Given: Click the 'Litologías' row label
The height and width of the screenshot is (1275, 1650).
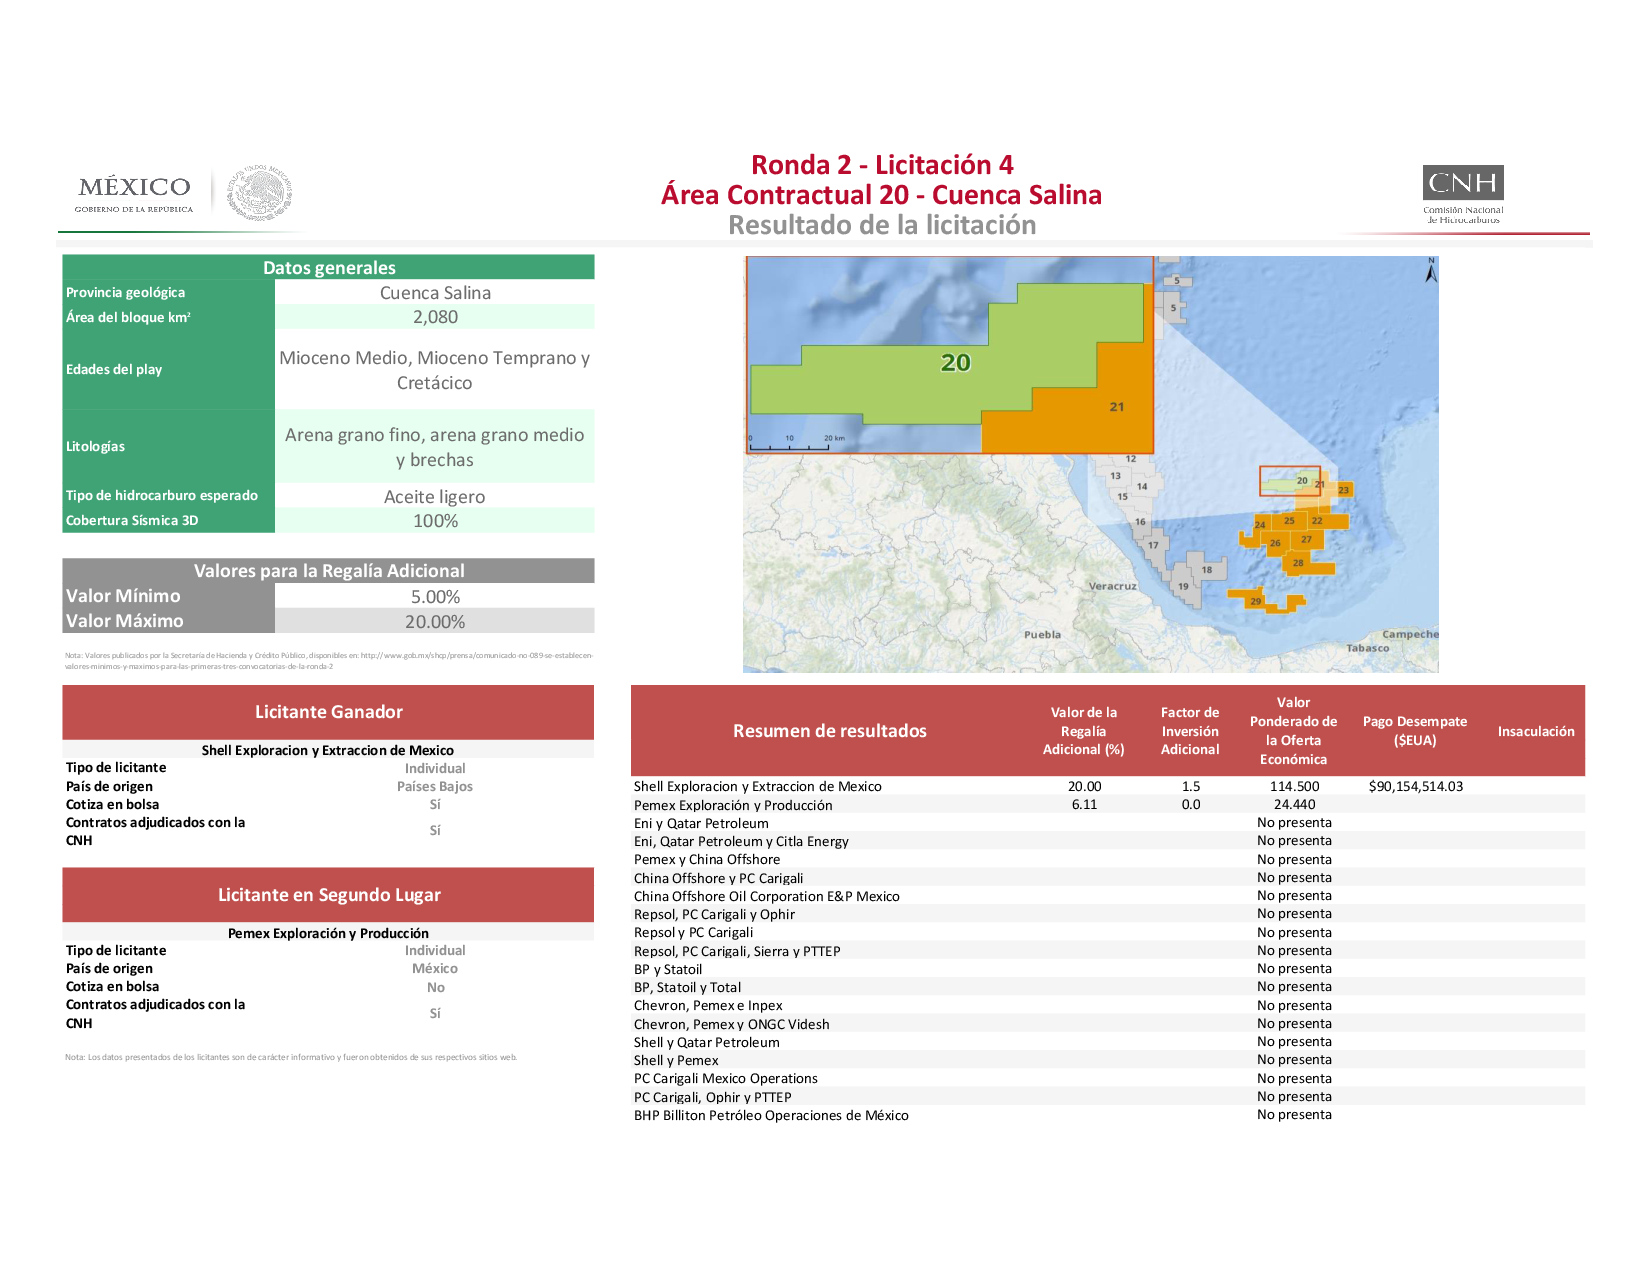Looking at the screenshot, I should tap(95, 446).
